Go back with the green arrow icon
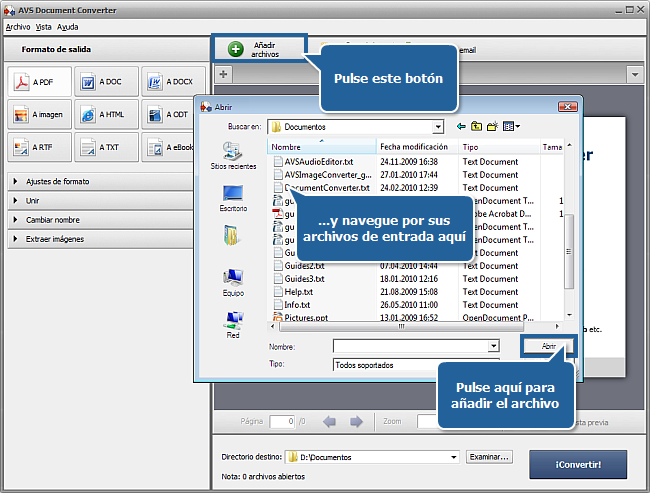 pos(461,126)
